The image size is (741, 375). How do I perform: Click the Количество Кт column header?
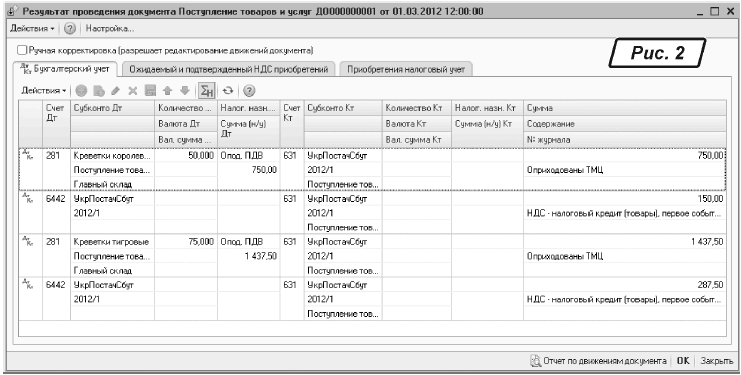416,108
